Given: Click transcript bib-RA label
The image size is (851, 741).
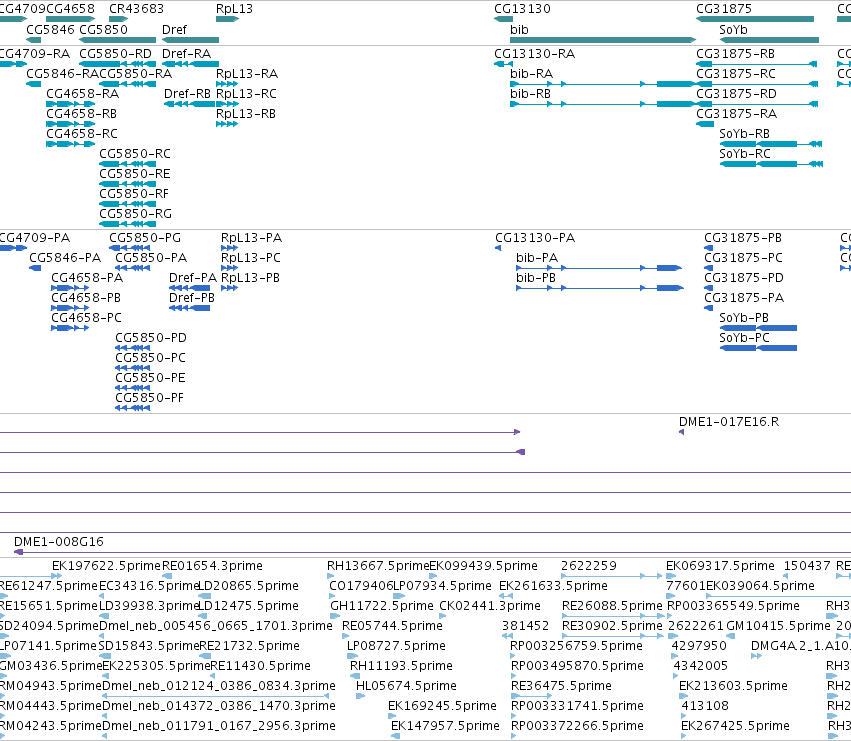Looking at the screenshot, I should coord(531,73).
